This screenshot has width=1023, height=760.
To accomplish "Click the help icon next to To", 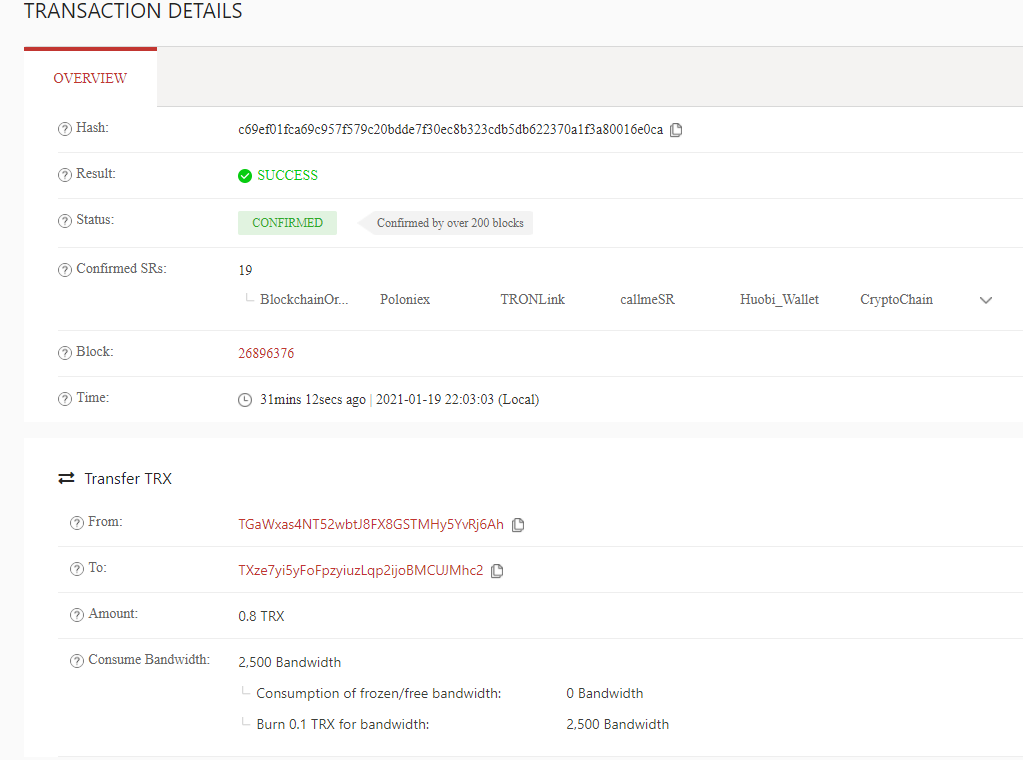I will pyautogui.click(x=77, y=568).
